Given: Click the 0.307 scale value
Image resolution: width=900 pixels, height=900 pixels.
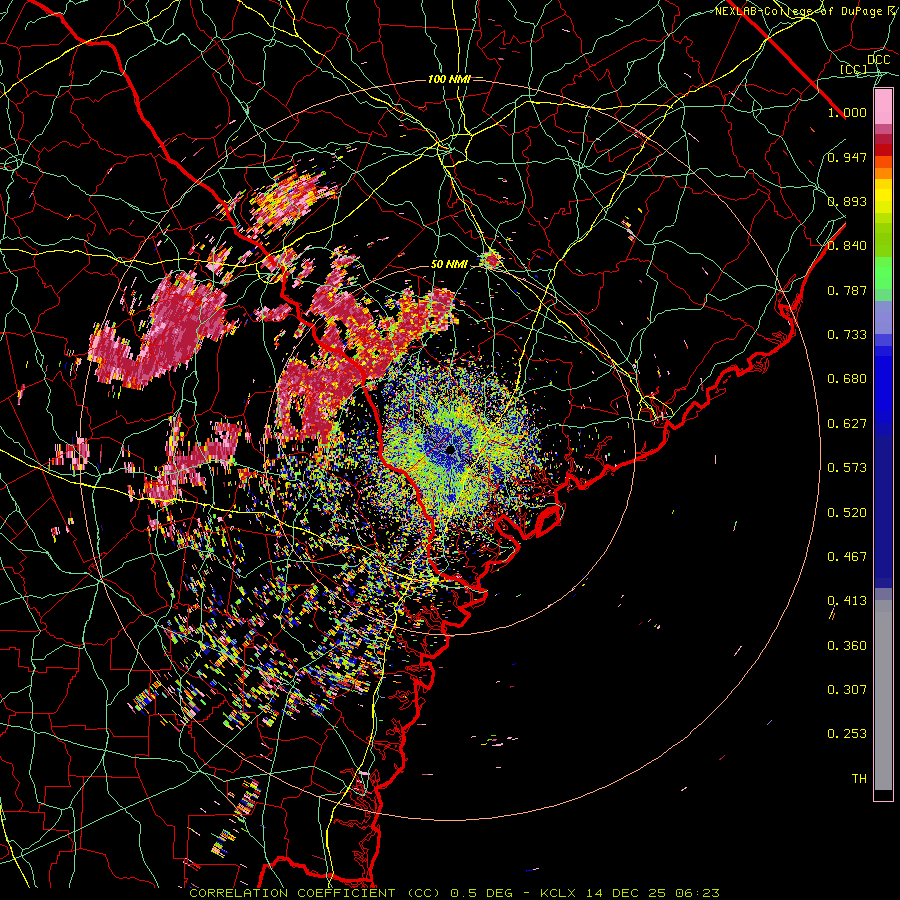Looking at the screenshot, I should [847, 690].
